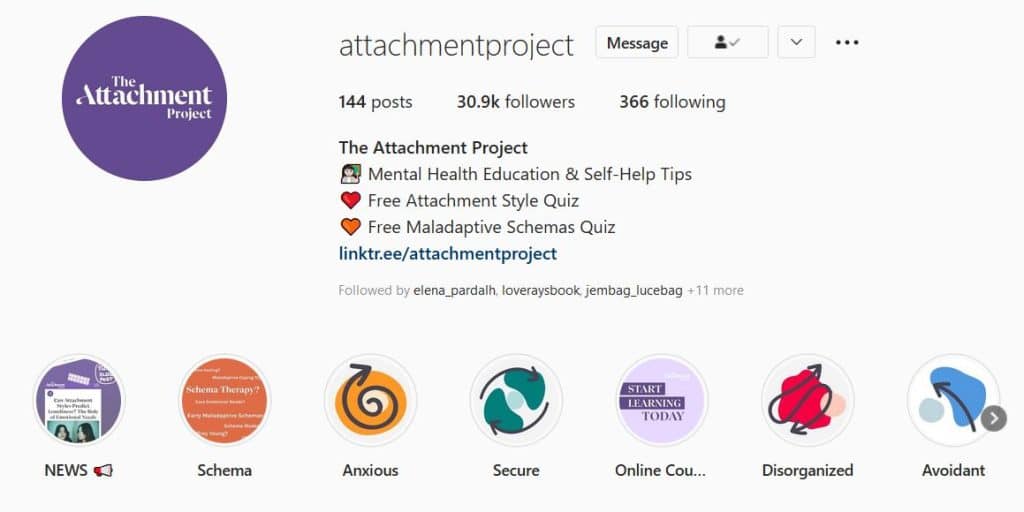Viewport: 1024px width, 512px height.
Task: Open The Attachment Project profile picture
Action: 144,99
